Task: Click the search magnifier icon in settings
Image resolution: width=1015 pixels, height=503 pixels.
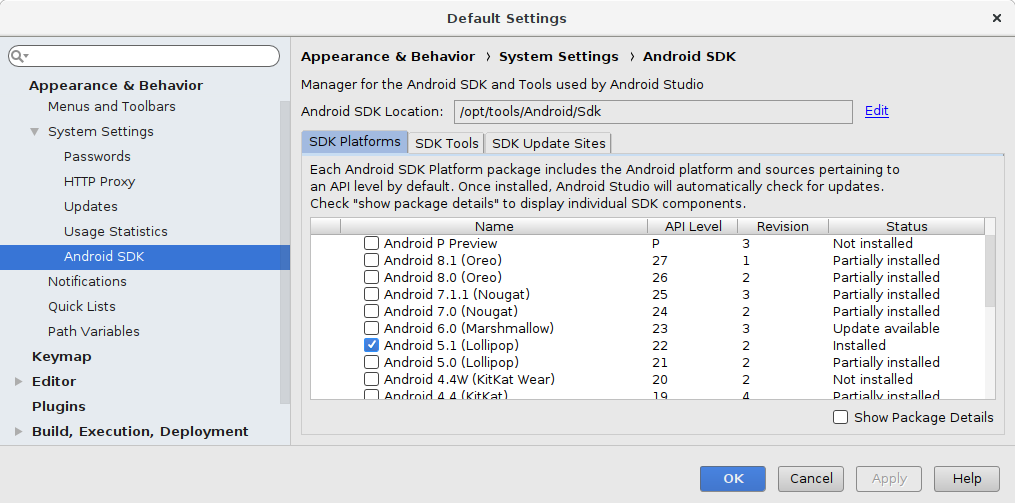Action: 19,56
